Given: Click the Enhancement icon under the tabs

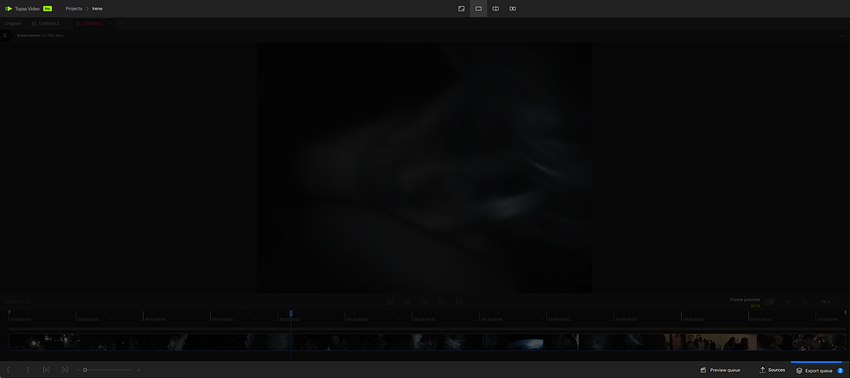Looking at the screenshot, I should click(5, 35).
